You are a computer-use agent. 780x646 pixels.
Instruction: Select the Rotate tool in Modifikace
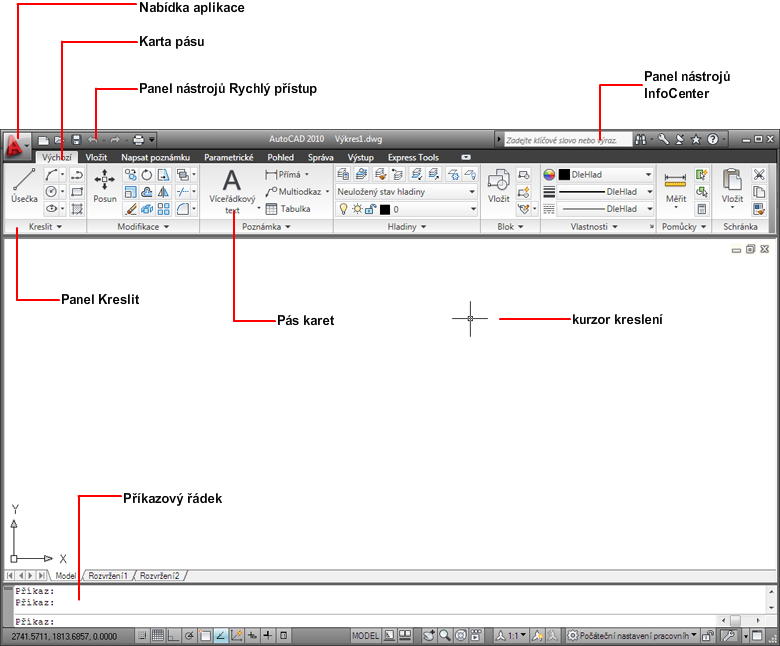click(x=147, y=175)
